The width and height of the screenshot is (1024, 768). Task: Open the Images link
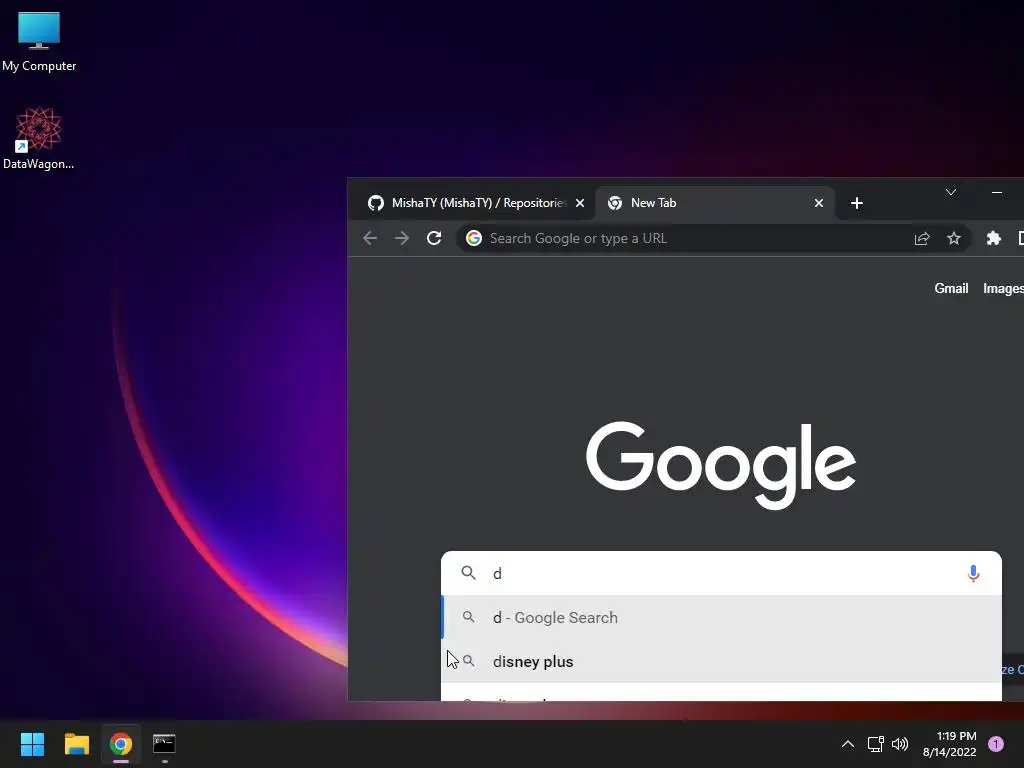[x=1003, y=289]
